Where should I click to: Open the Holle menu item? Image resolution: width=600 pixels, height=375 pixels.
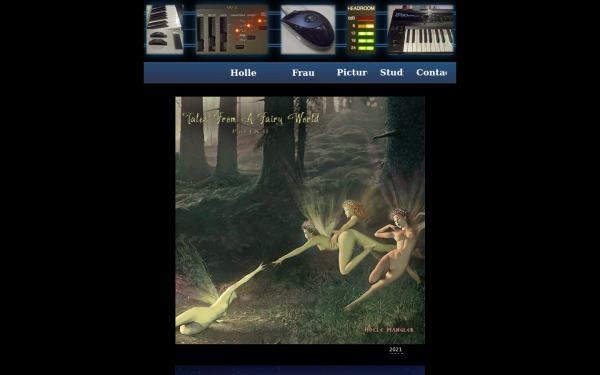click(x=243, y=73)
